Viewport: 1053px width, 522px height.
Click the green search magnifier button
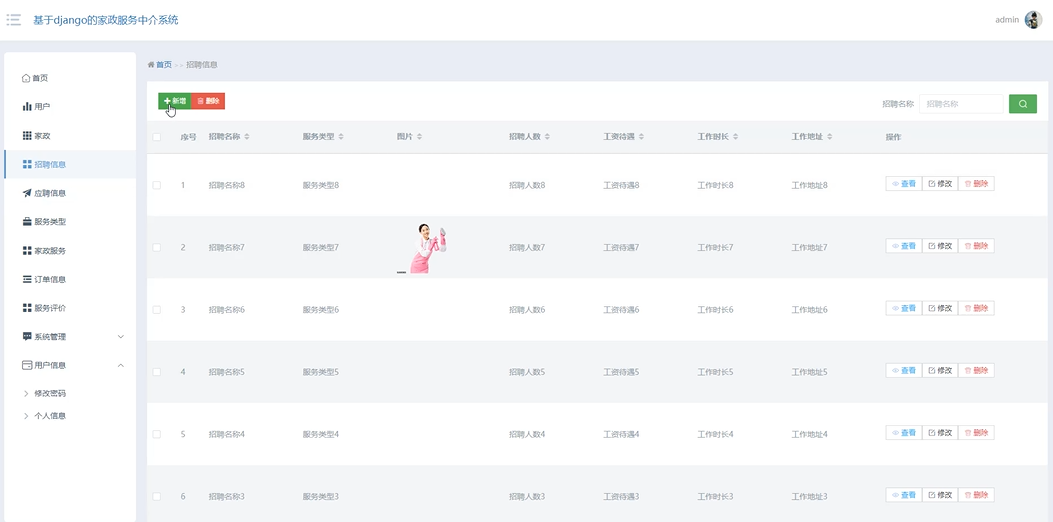[x=1022, y=104]
